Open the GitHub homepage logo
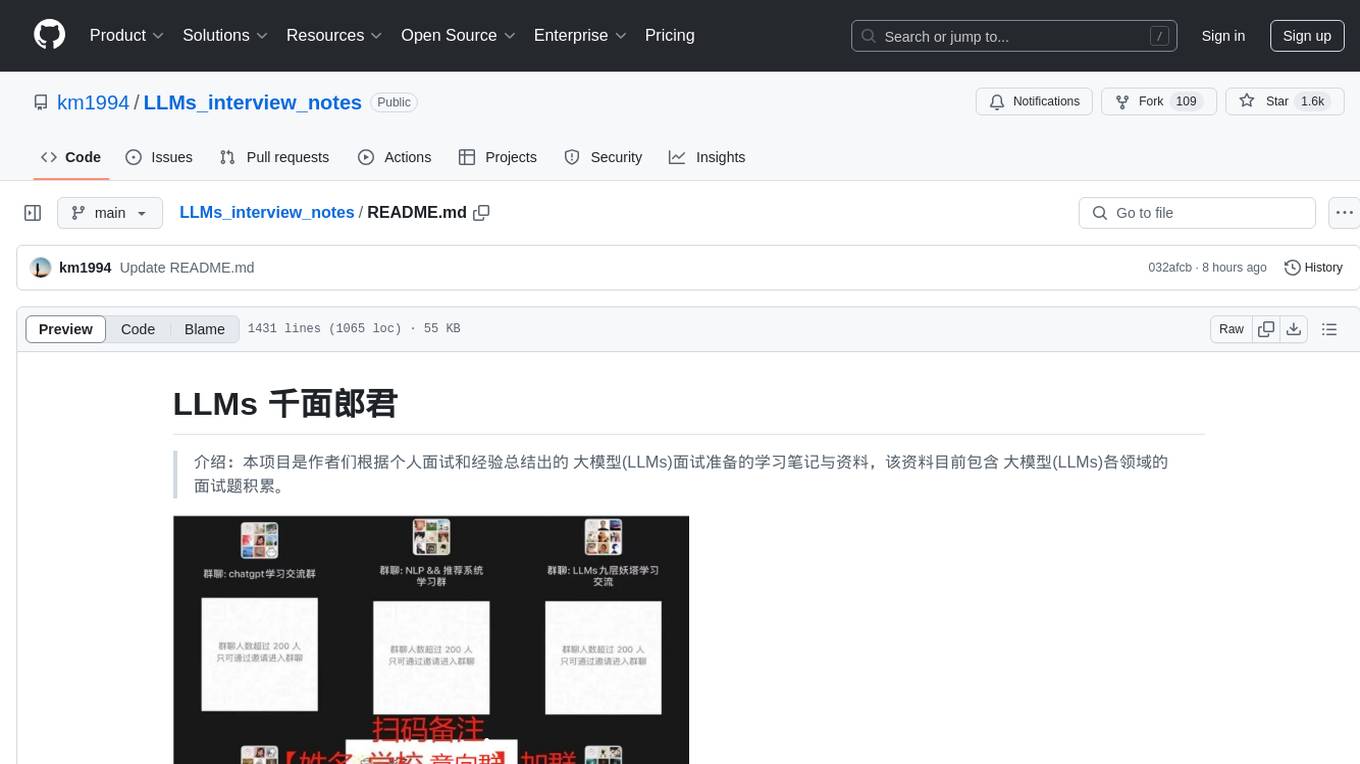1360x764 pixels. pos(49,35)
